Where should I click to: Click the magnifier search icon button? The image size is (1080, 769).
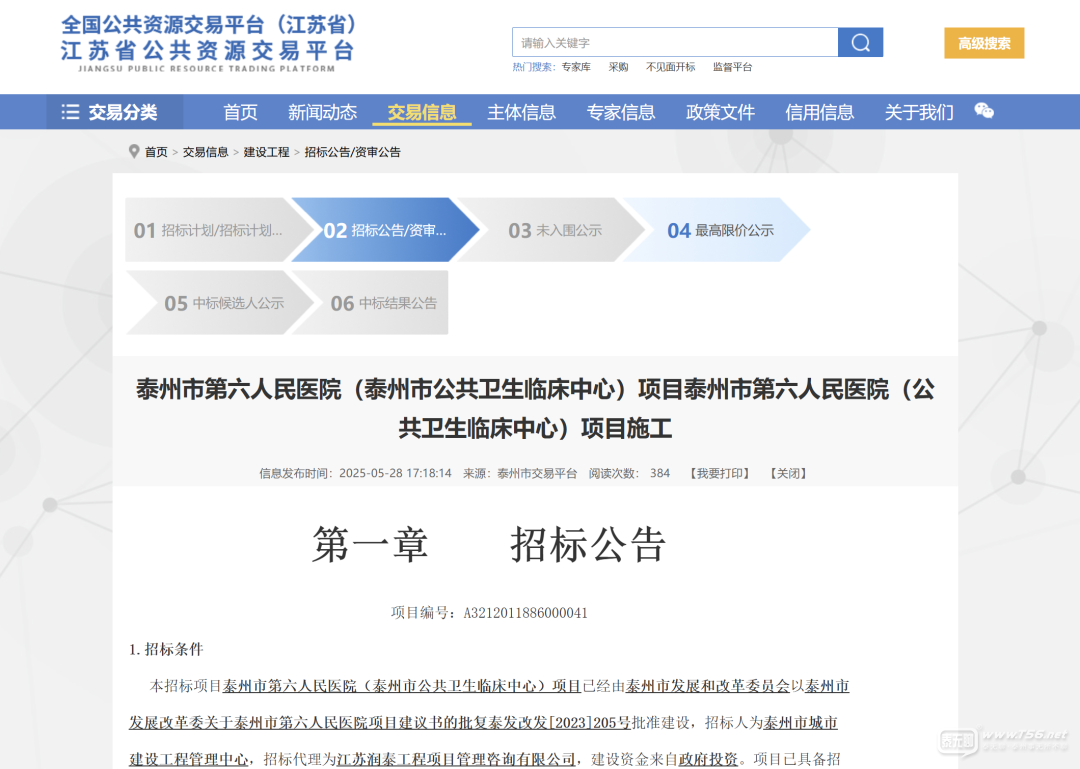(x=860, y=42)
